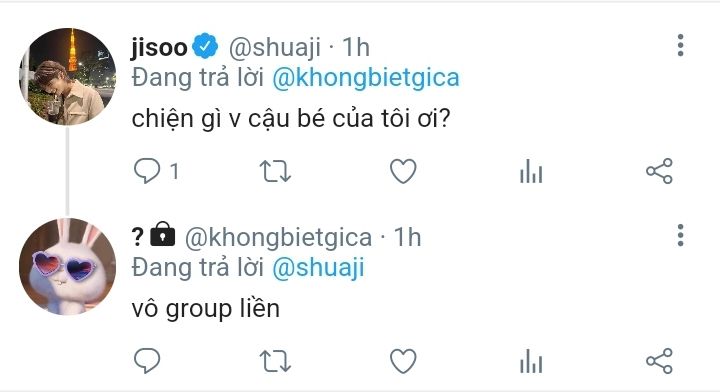720x392 pixels.
Task: View analytics for jisoo's tweet
Action: click(531, 171)
